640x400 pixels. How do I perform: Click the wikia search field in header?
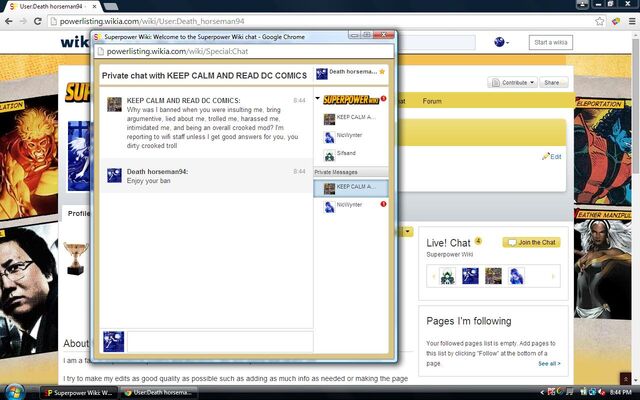[437, 42]
